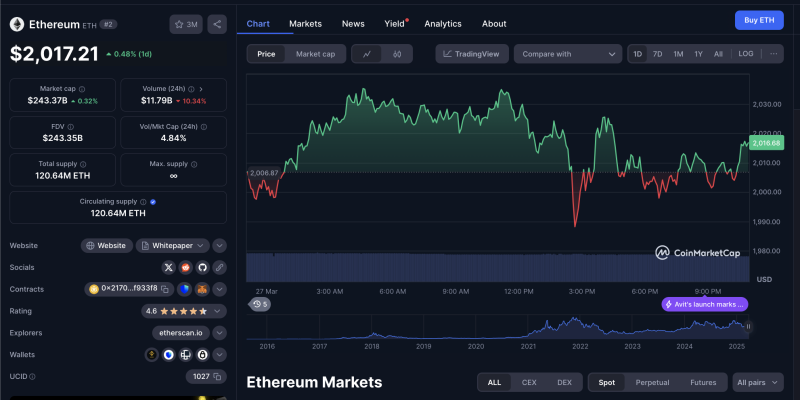Viewport: 800px width, 400px height.
Task: Set chart range to 1D
Action: point(638,54)
